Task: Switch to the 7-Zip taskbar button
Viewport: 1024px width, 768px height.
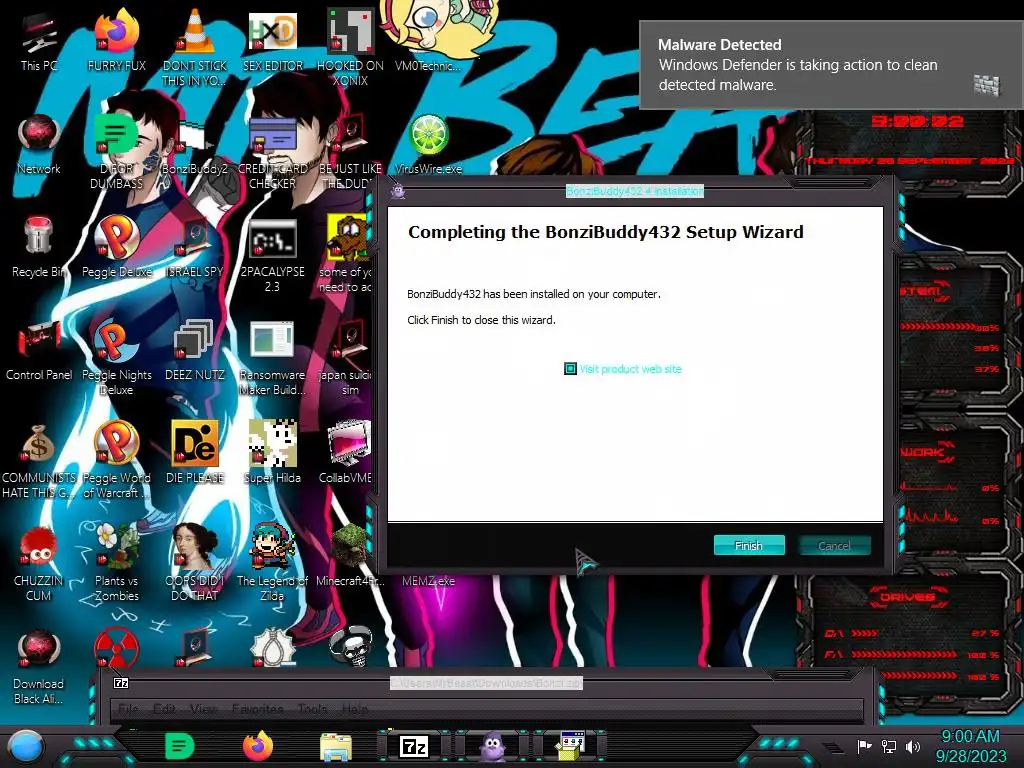Action: click(414, 746)
